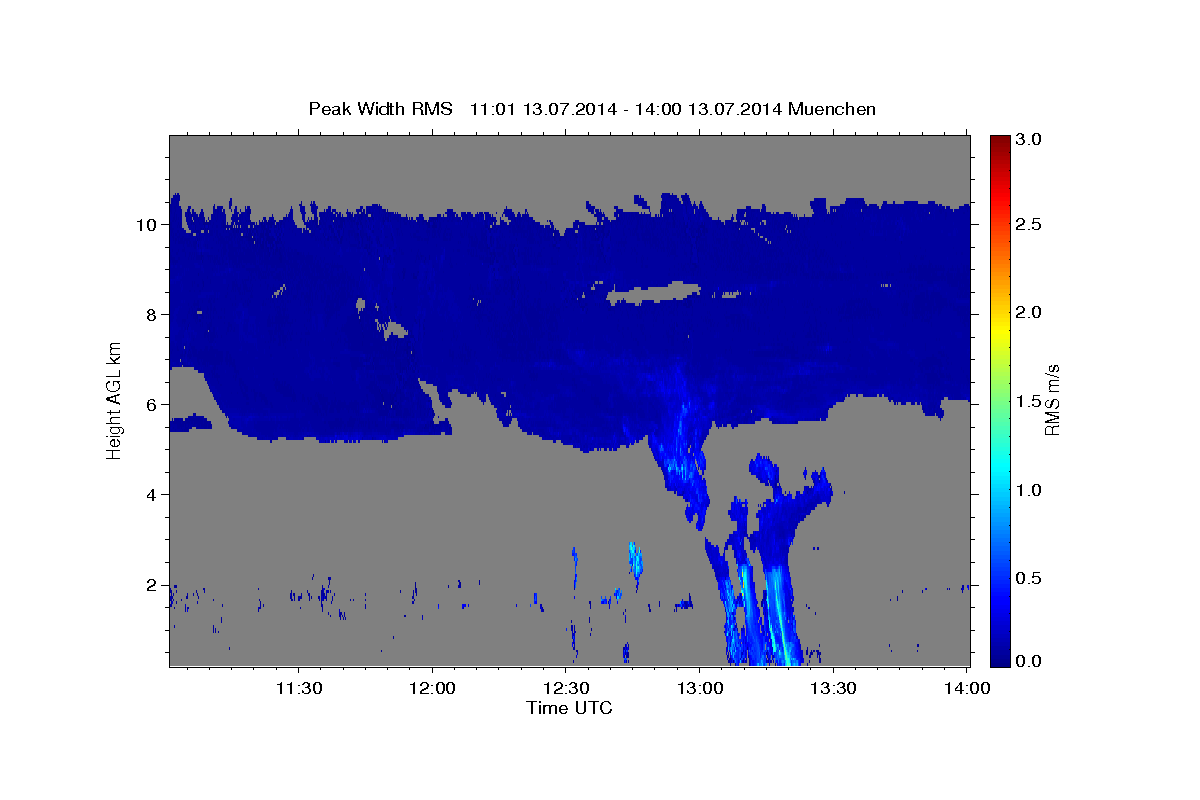Image resolution: width=1200 pixels, height=800 pixels.
Task: Click the yellow region of the colorbar
Action: [x=1000, y=330]
